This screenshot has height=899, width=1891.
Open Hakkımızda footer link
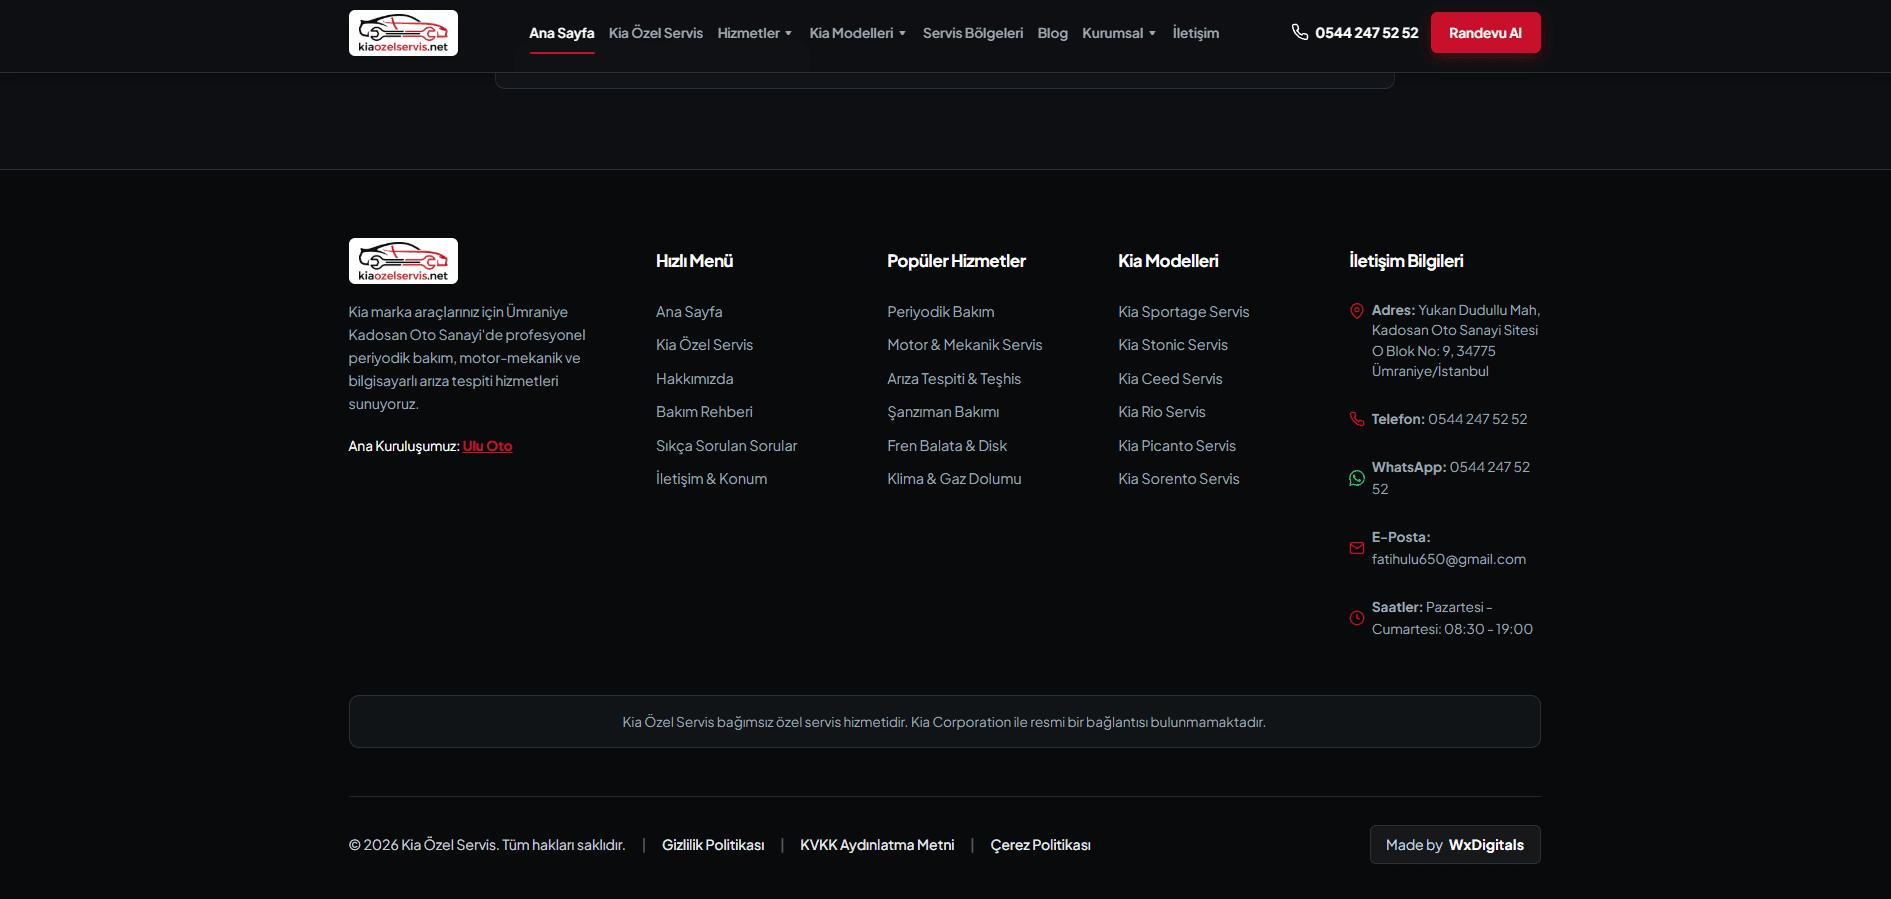click(695, 379)
